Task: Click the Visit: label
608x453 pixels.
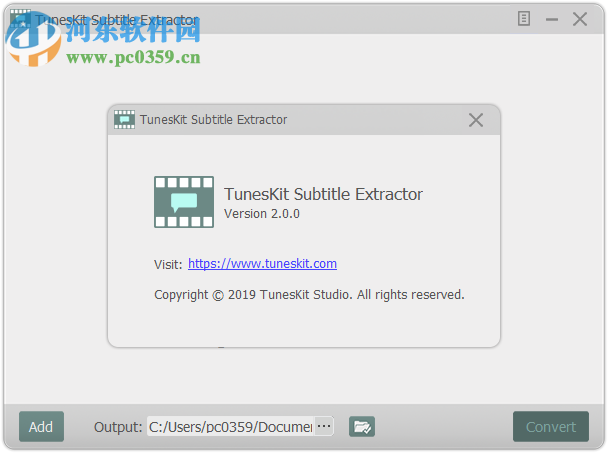Action: tap(168, 265)
